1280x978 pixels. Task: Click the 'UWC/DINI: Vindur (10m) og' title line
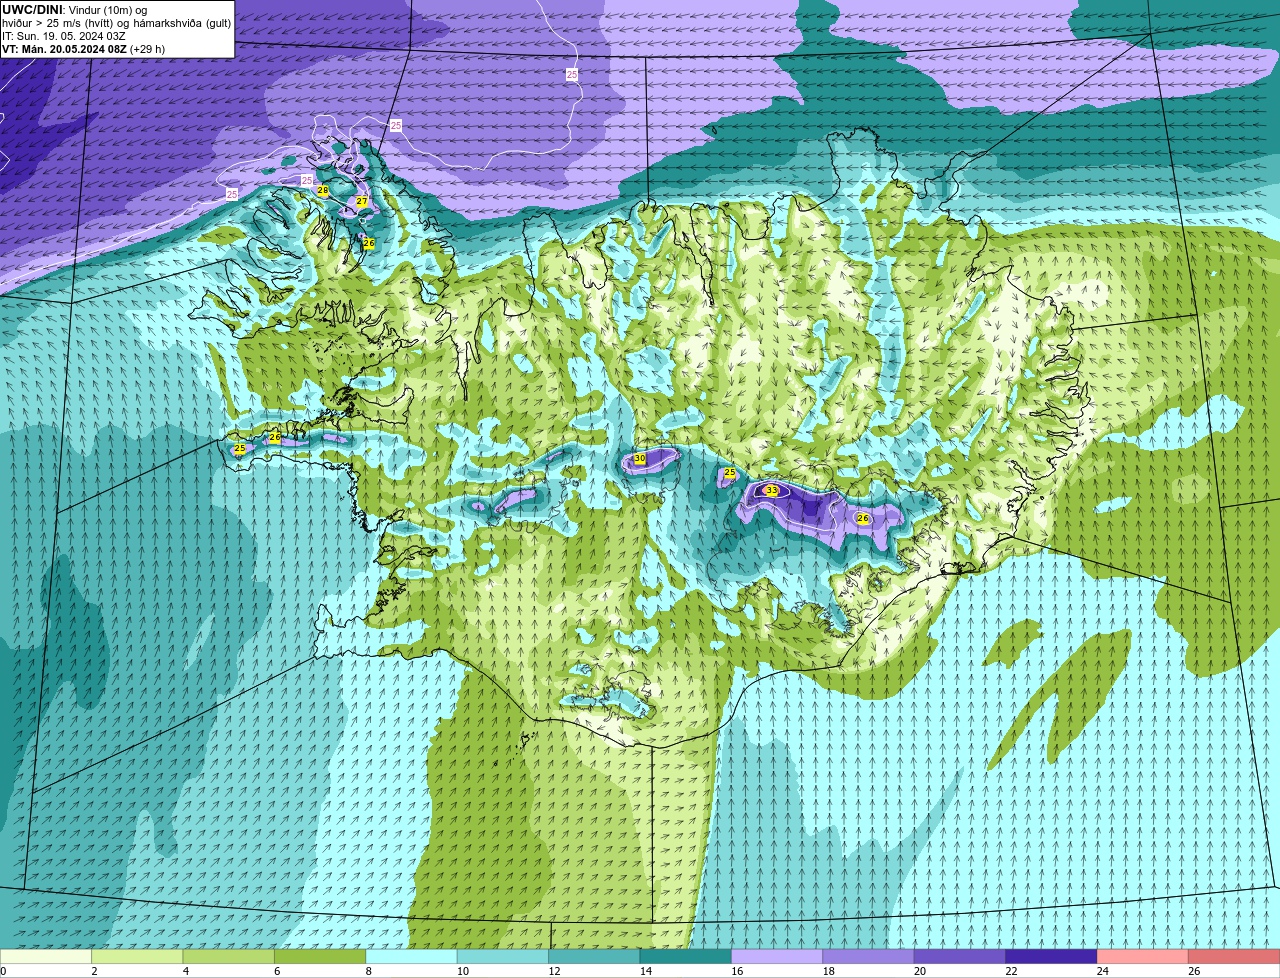coord(75,10)
